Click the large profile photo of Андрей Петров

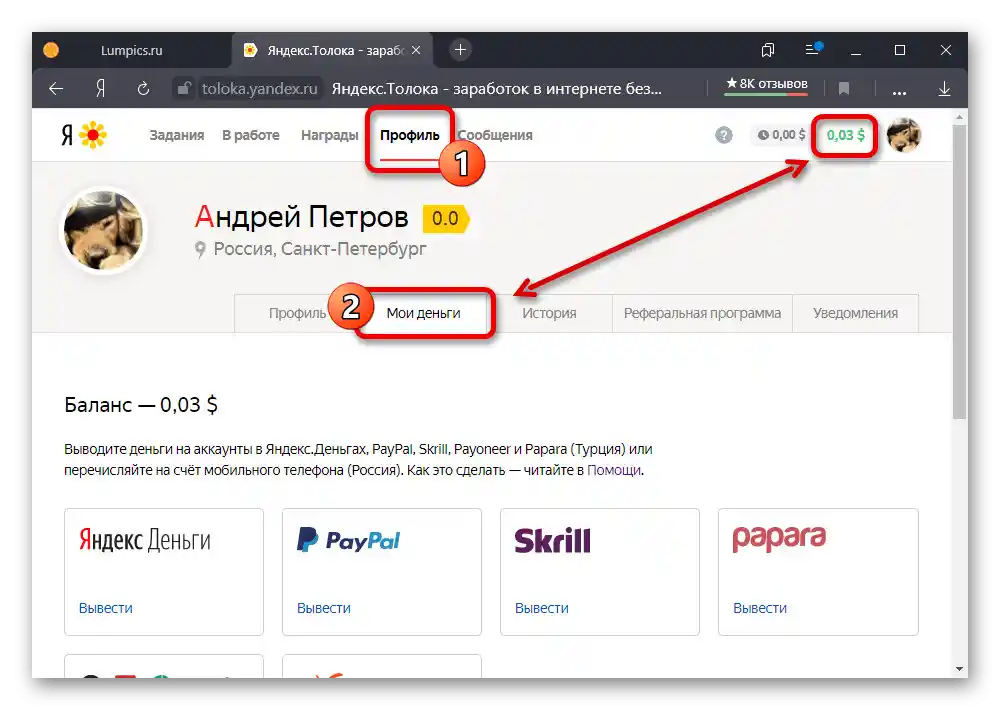coord(103,230)
